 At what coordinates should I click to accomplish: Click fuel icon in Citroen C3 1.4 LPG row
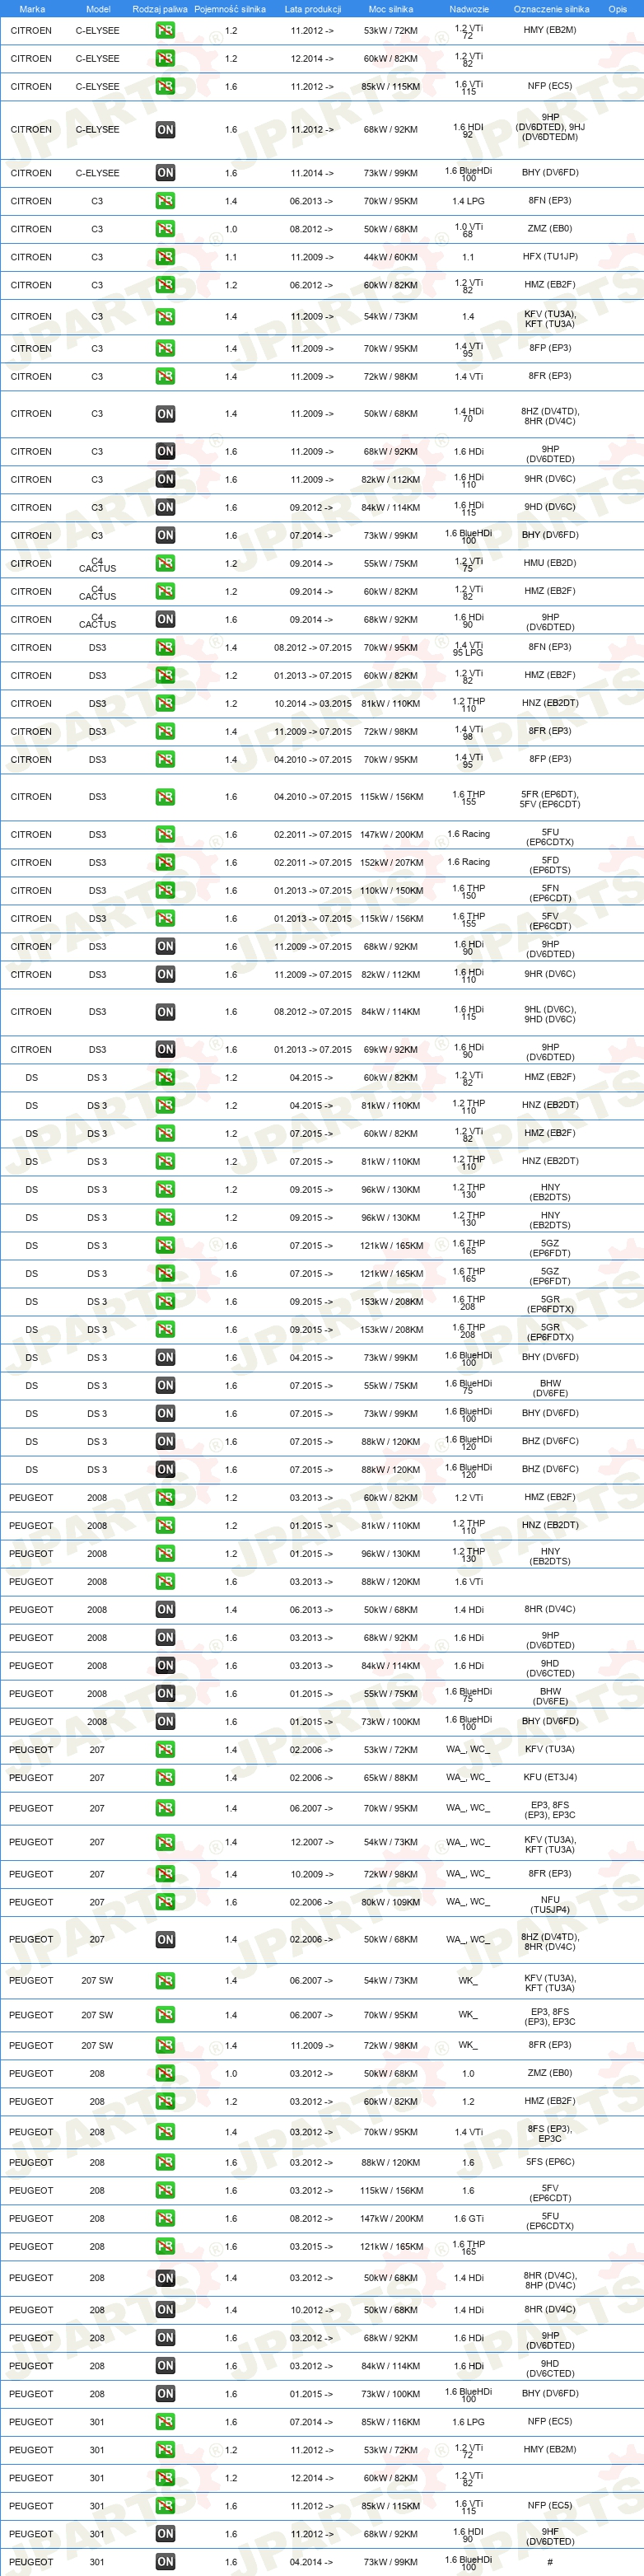(165, 201)
